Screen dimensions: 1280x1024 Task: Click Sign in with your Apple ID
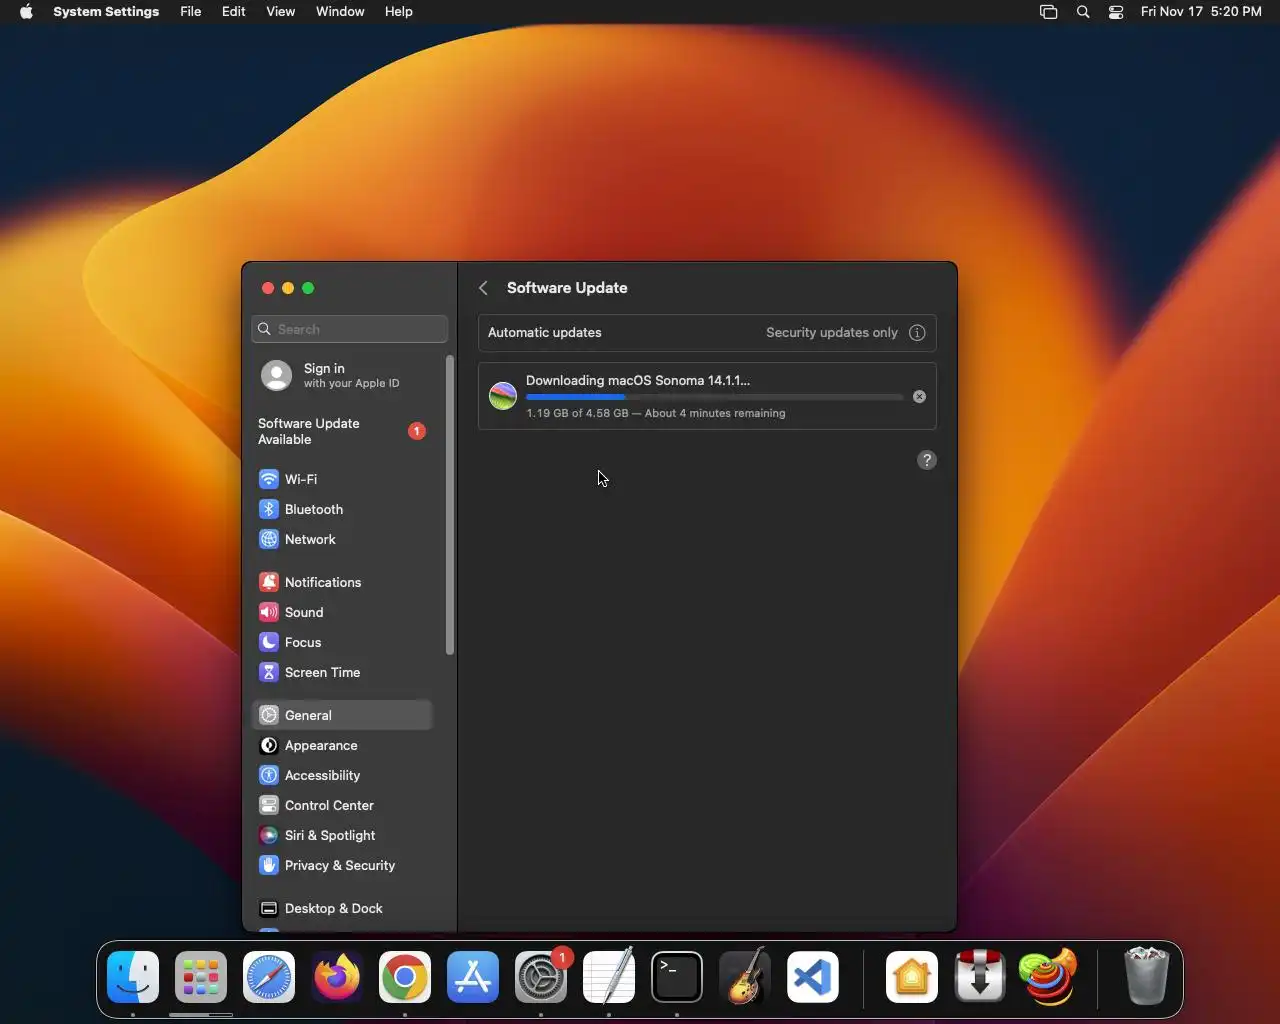click(x=341, y=375)
